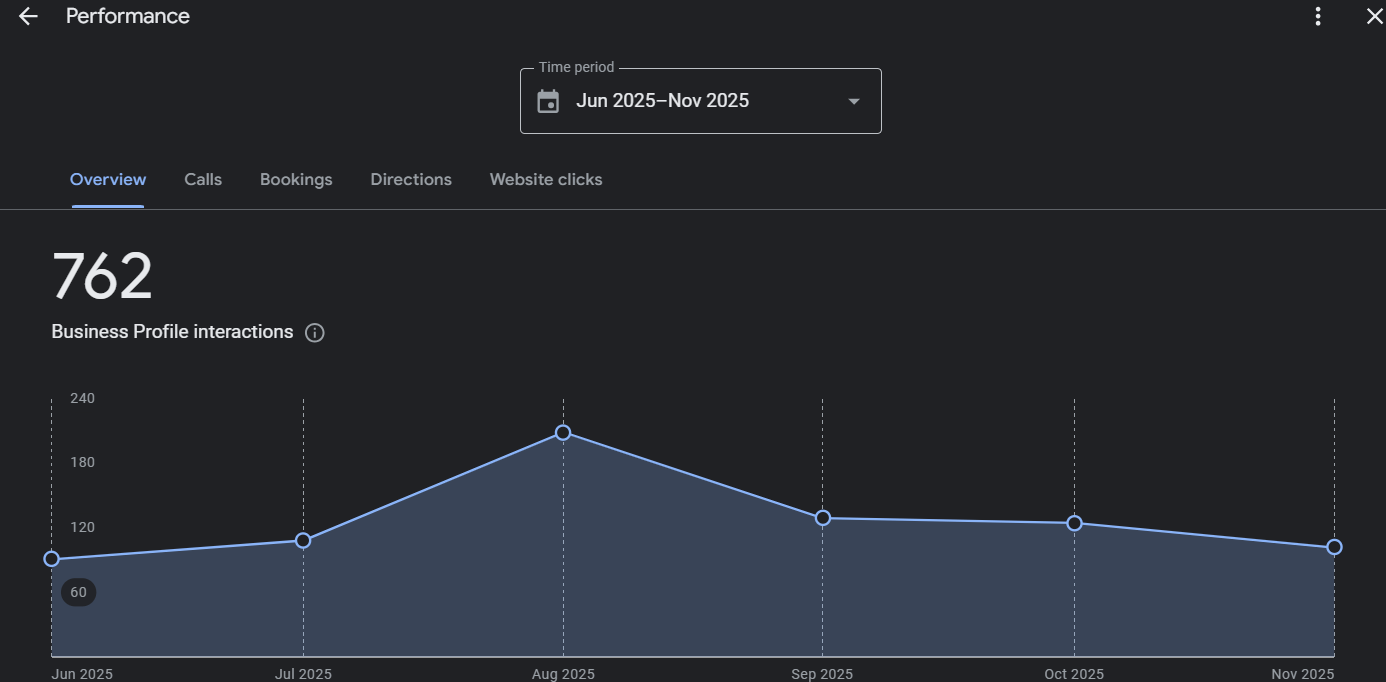The width and height of the screenshot is (1386, 682).
Task: Open the three-dot more options menu
Action: [x=1318, y=16]
